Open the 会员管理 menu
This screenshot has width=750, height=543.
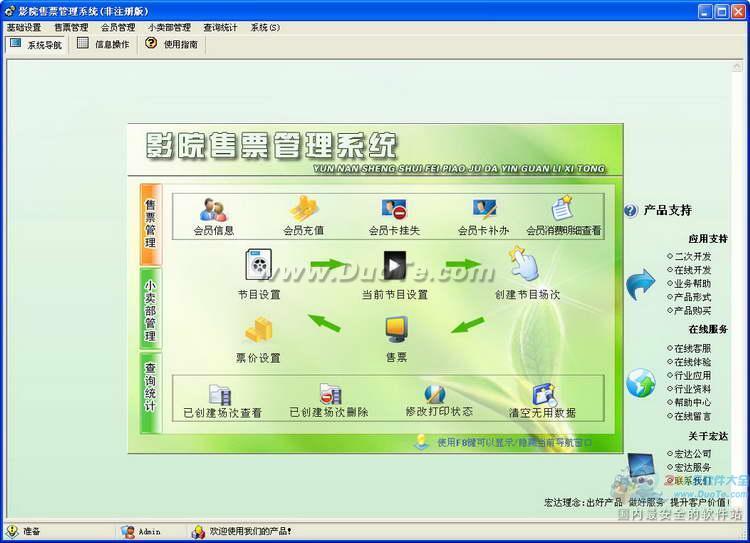click(118, 28)
